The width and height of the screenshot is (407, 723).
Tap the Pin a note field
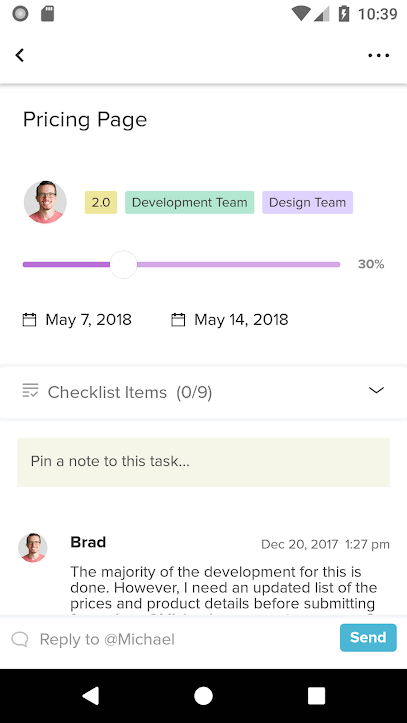tap(203, 462)
